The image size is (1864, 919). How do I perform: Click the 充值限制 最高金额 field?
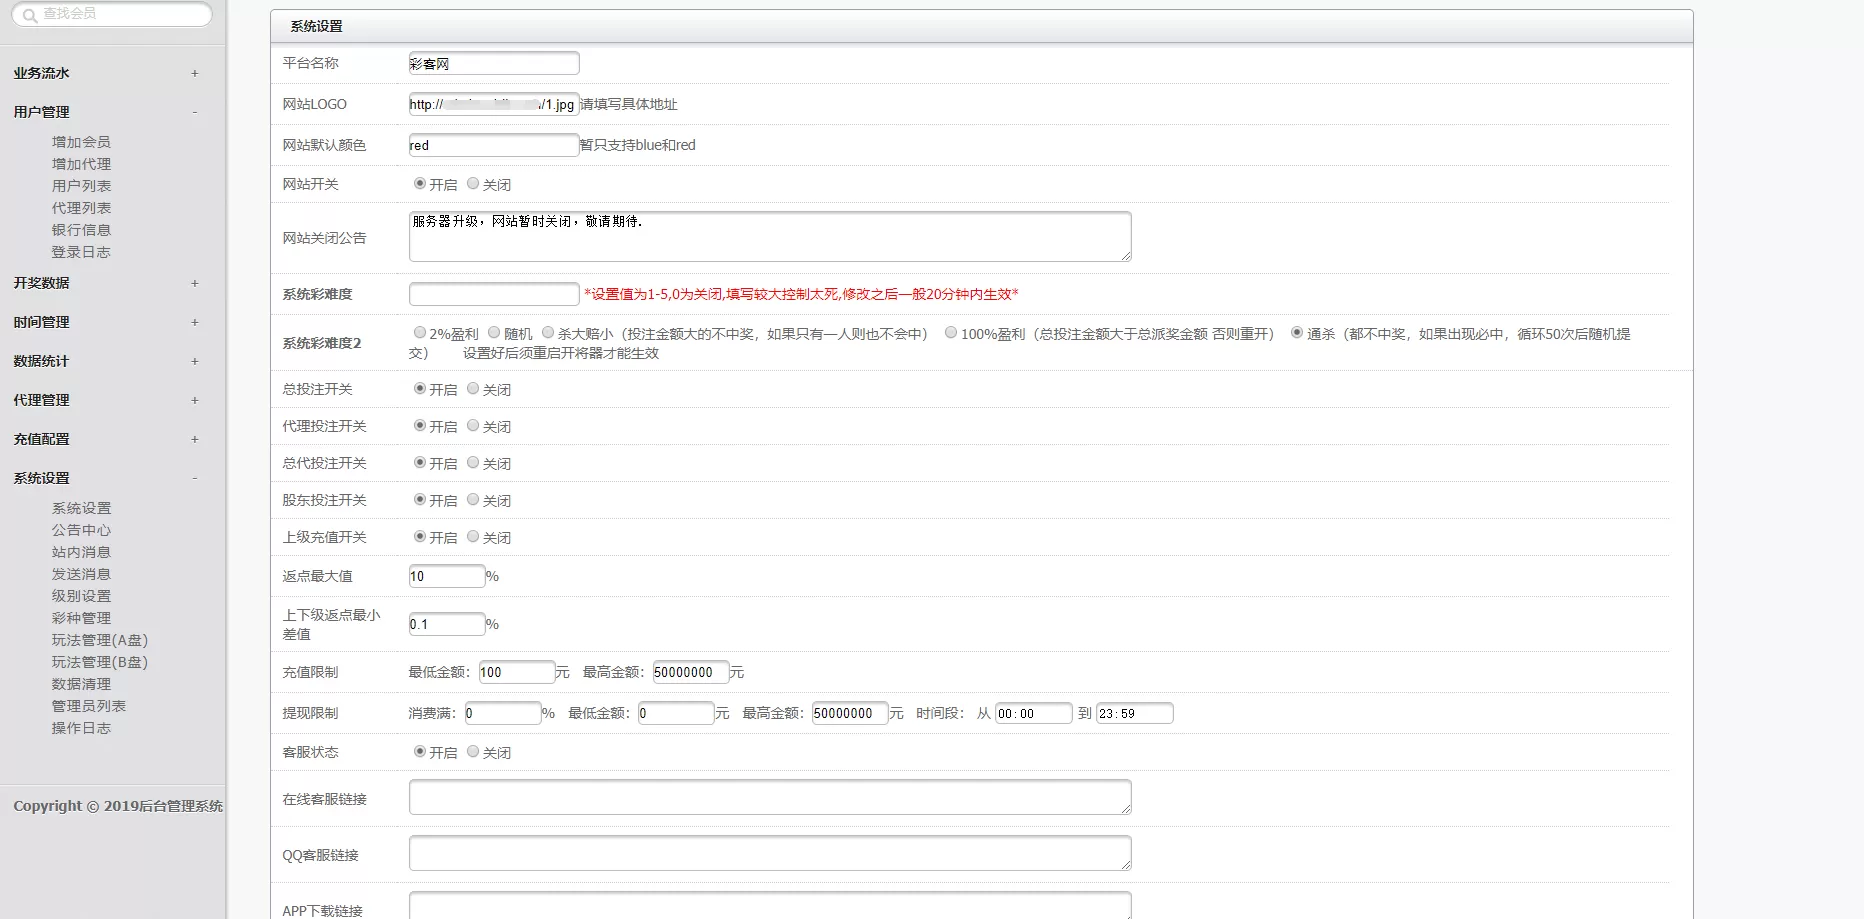(x=690, y=672)
